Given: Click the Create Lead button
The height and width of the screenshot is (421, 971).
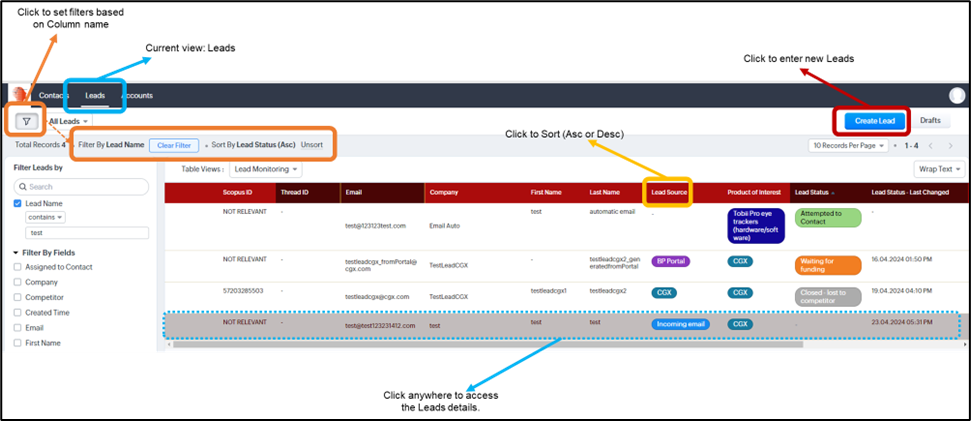Looking at the screenshot, I should click(x=874, y=121).
